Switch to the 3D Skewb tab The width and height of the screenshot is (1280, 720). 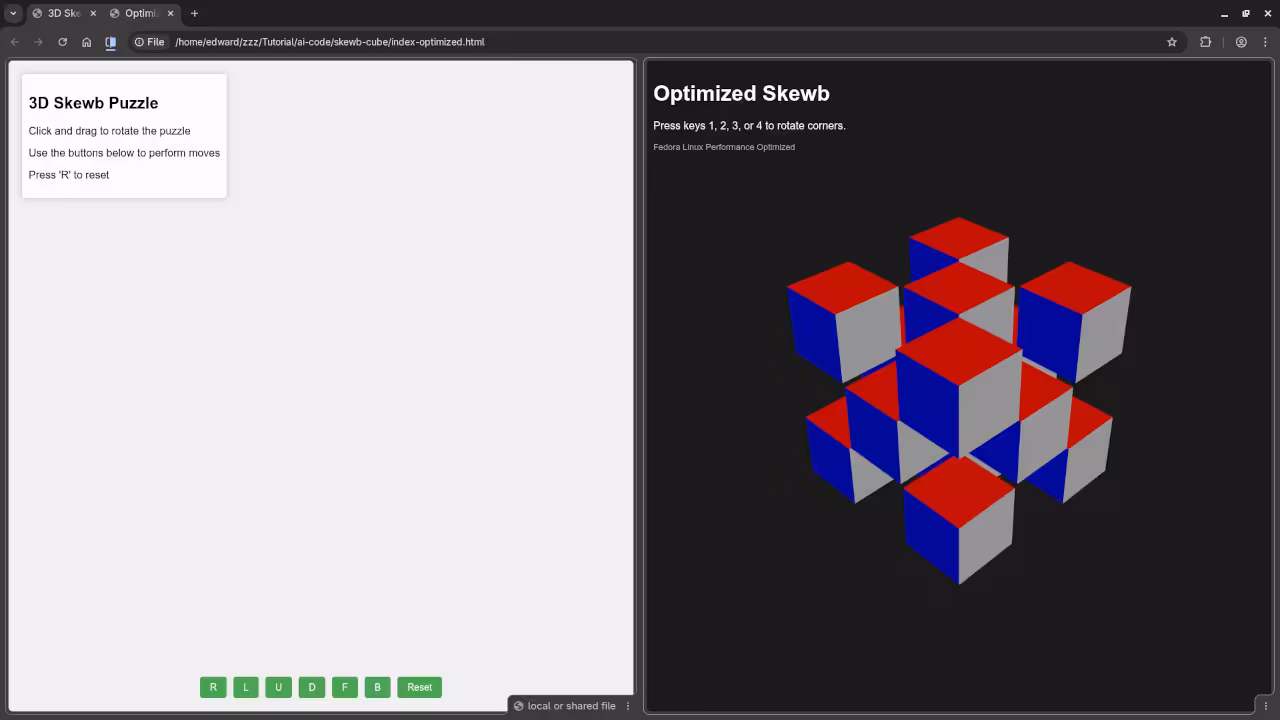(62, 13)
